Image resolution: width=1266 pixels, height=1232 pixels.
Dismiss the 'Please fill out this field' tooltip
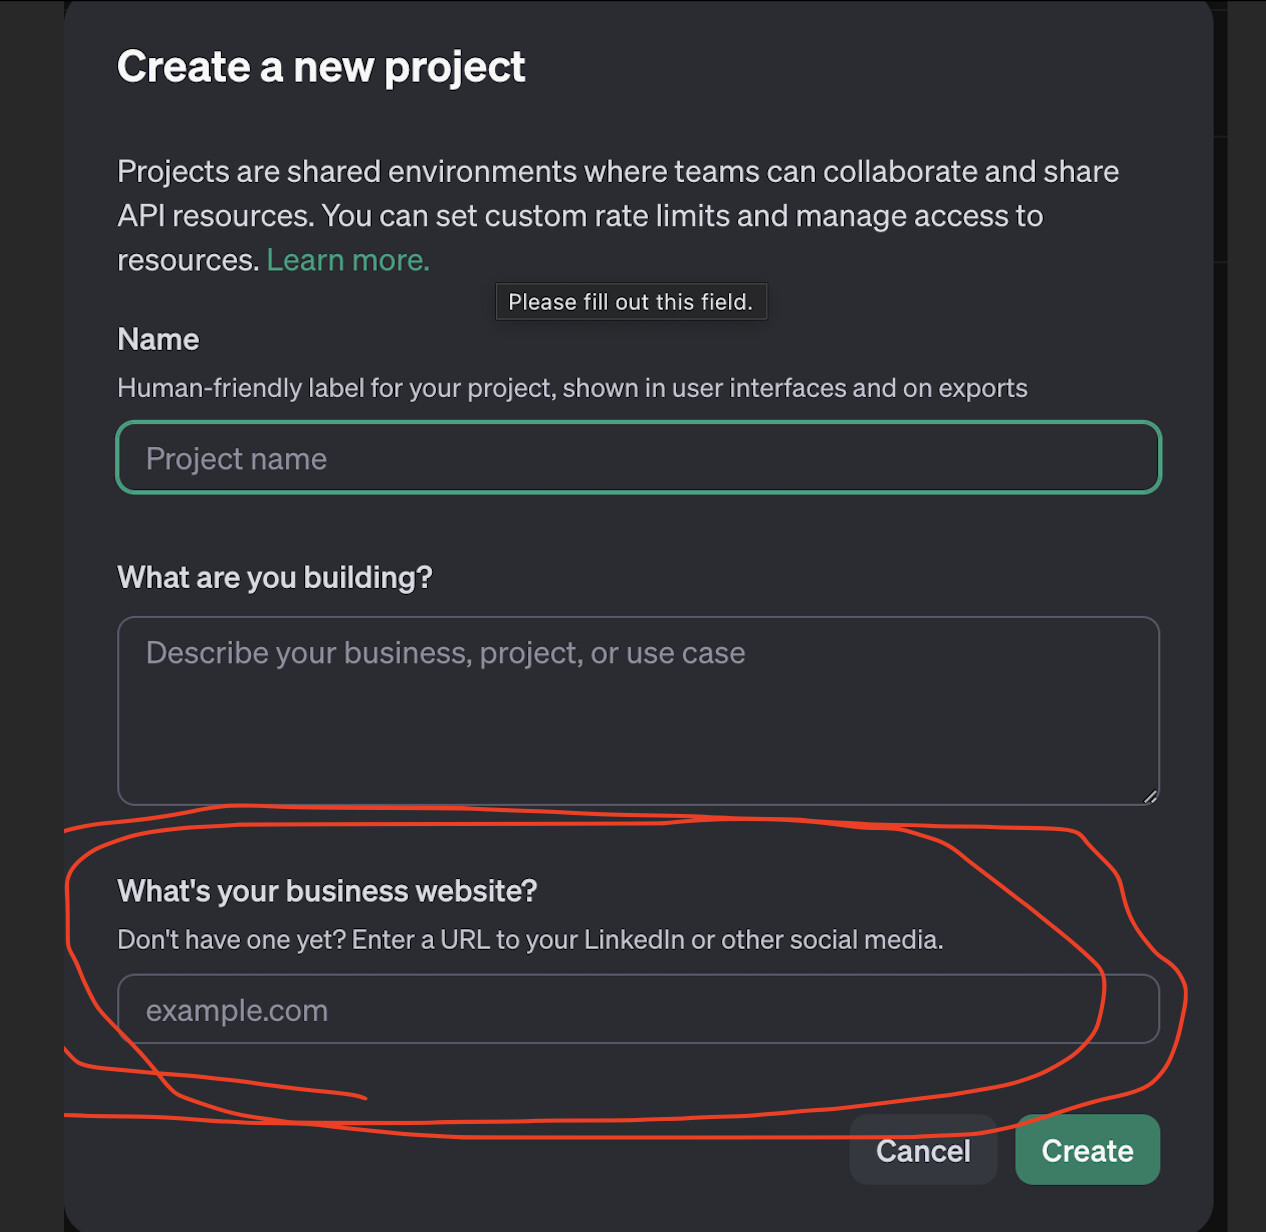[630, 301]
